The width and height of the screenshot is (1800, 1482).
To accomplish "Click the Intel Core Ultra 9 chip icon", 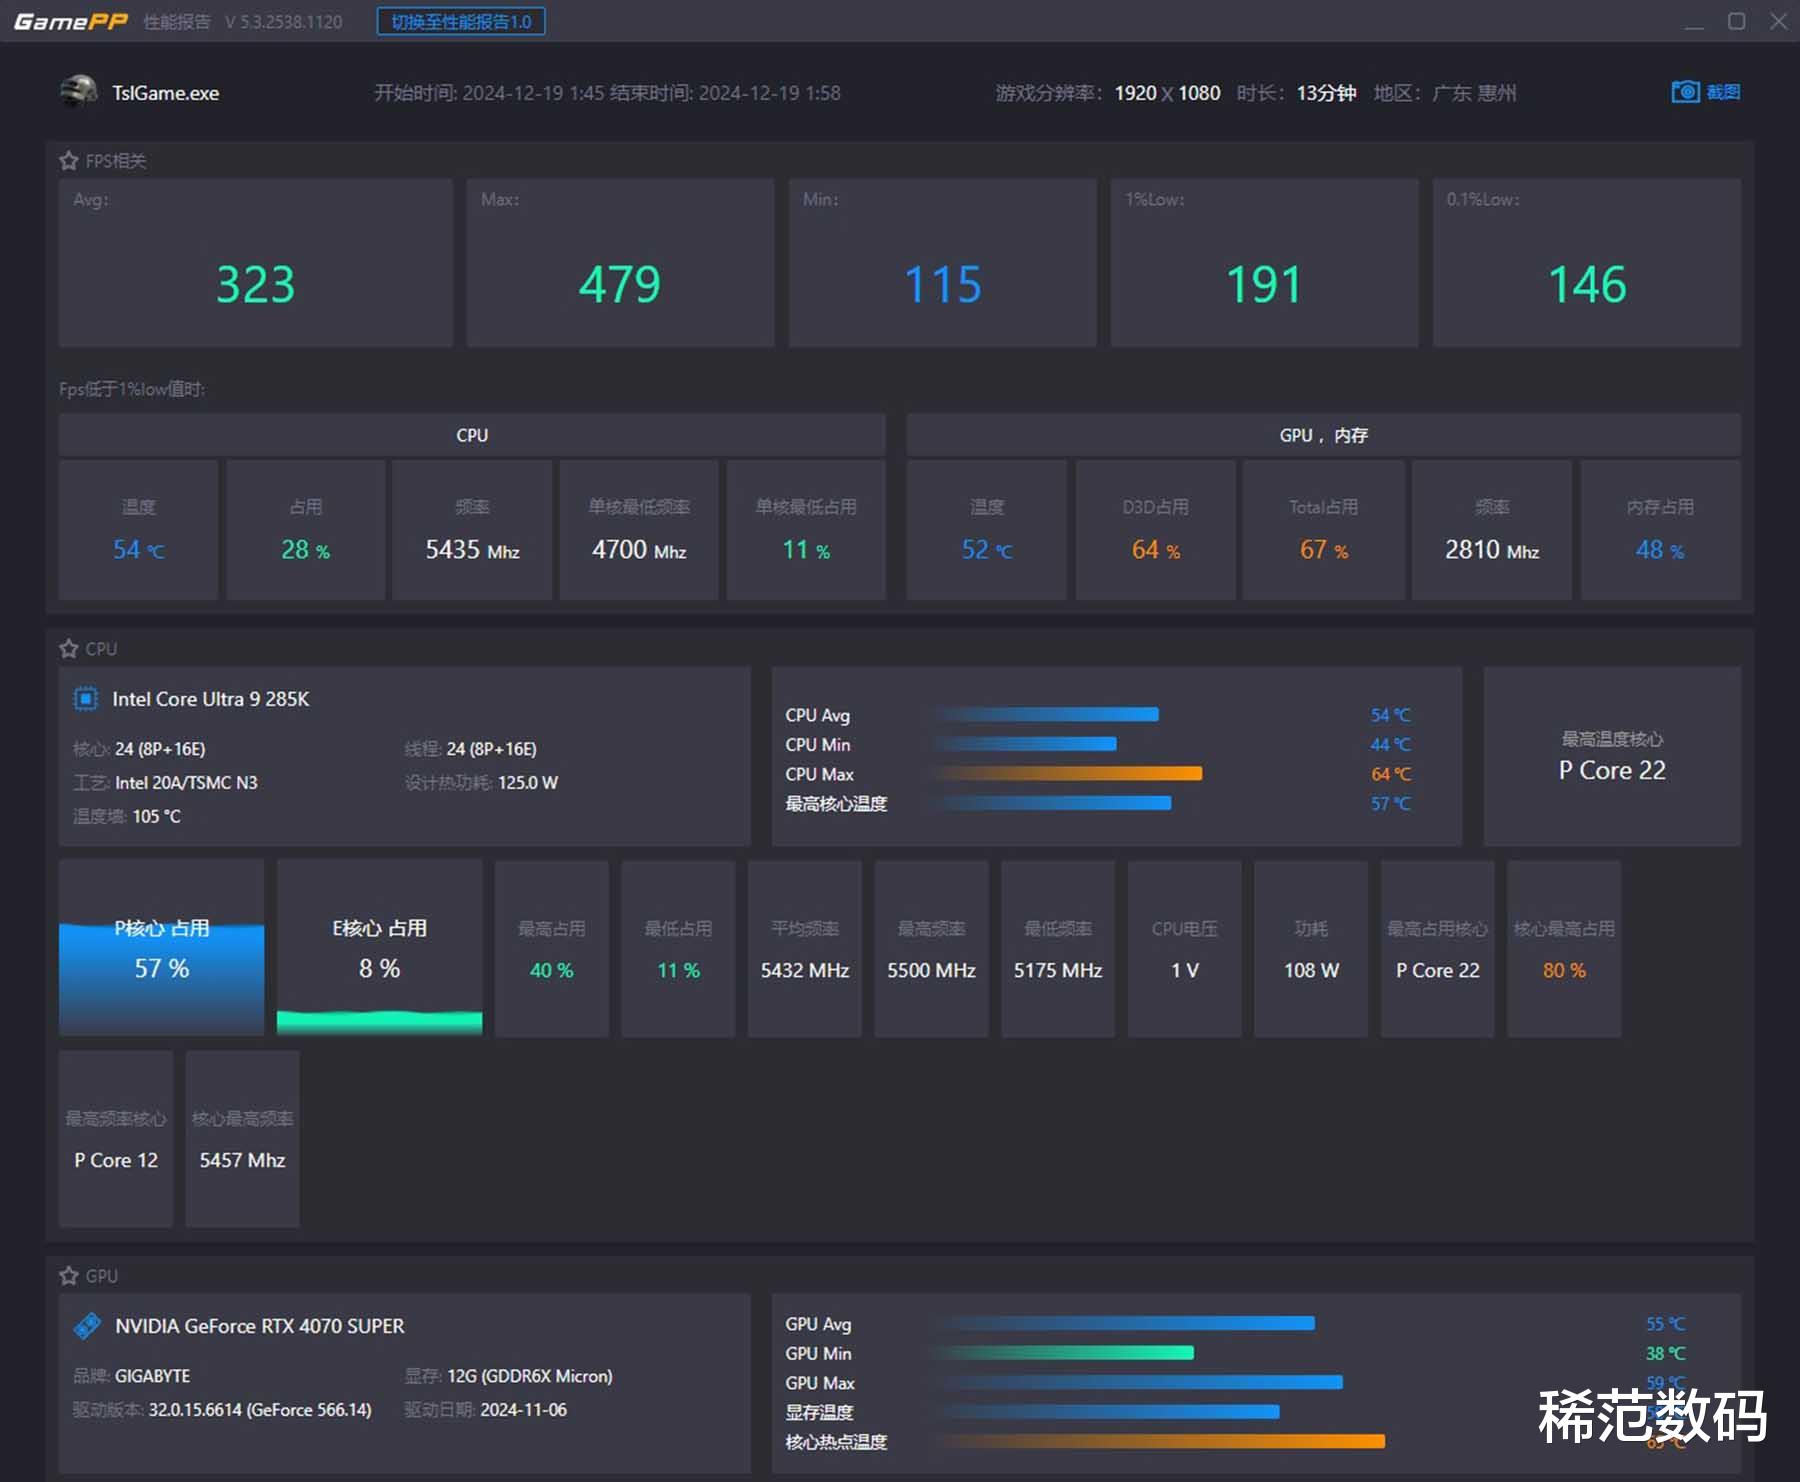I will (x=86, y=699).
